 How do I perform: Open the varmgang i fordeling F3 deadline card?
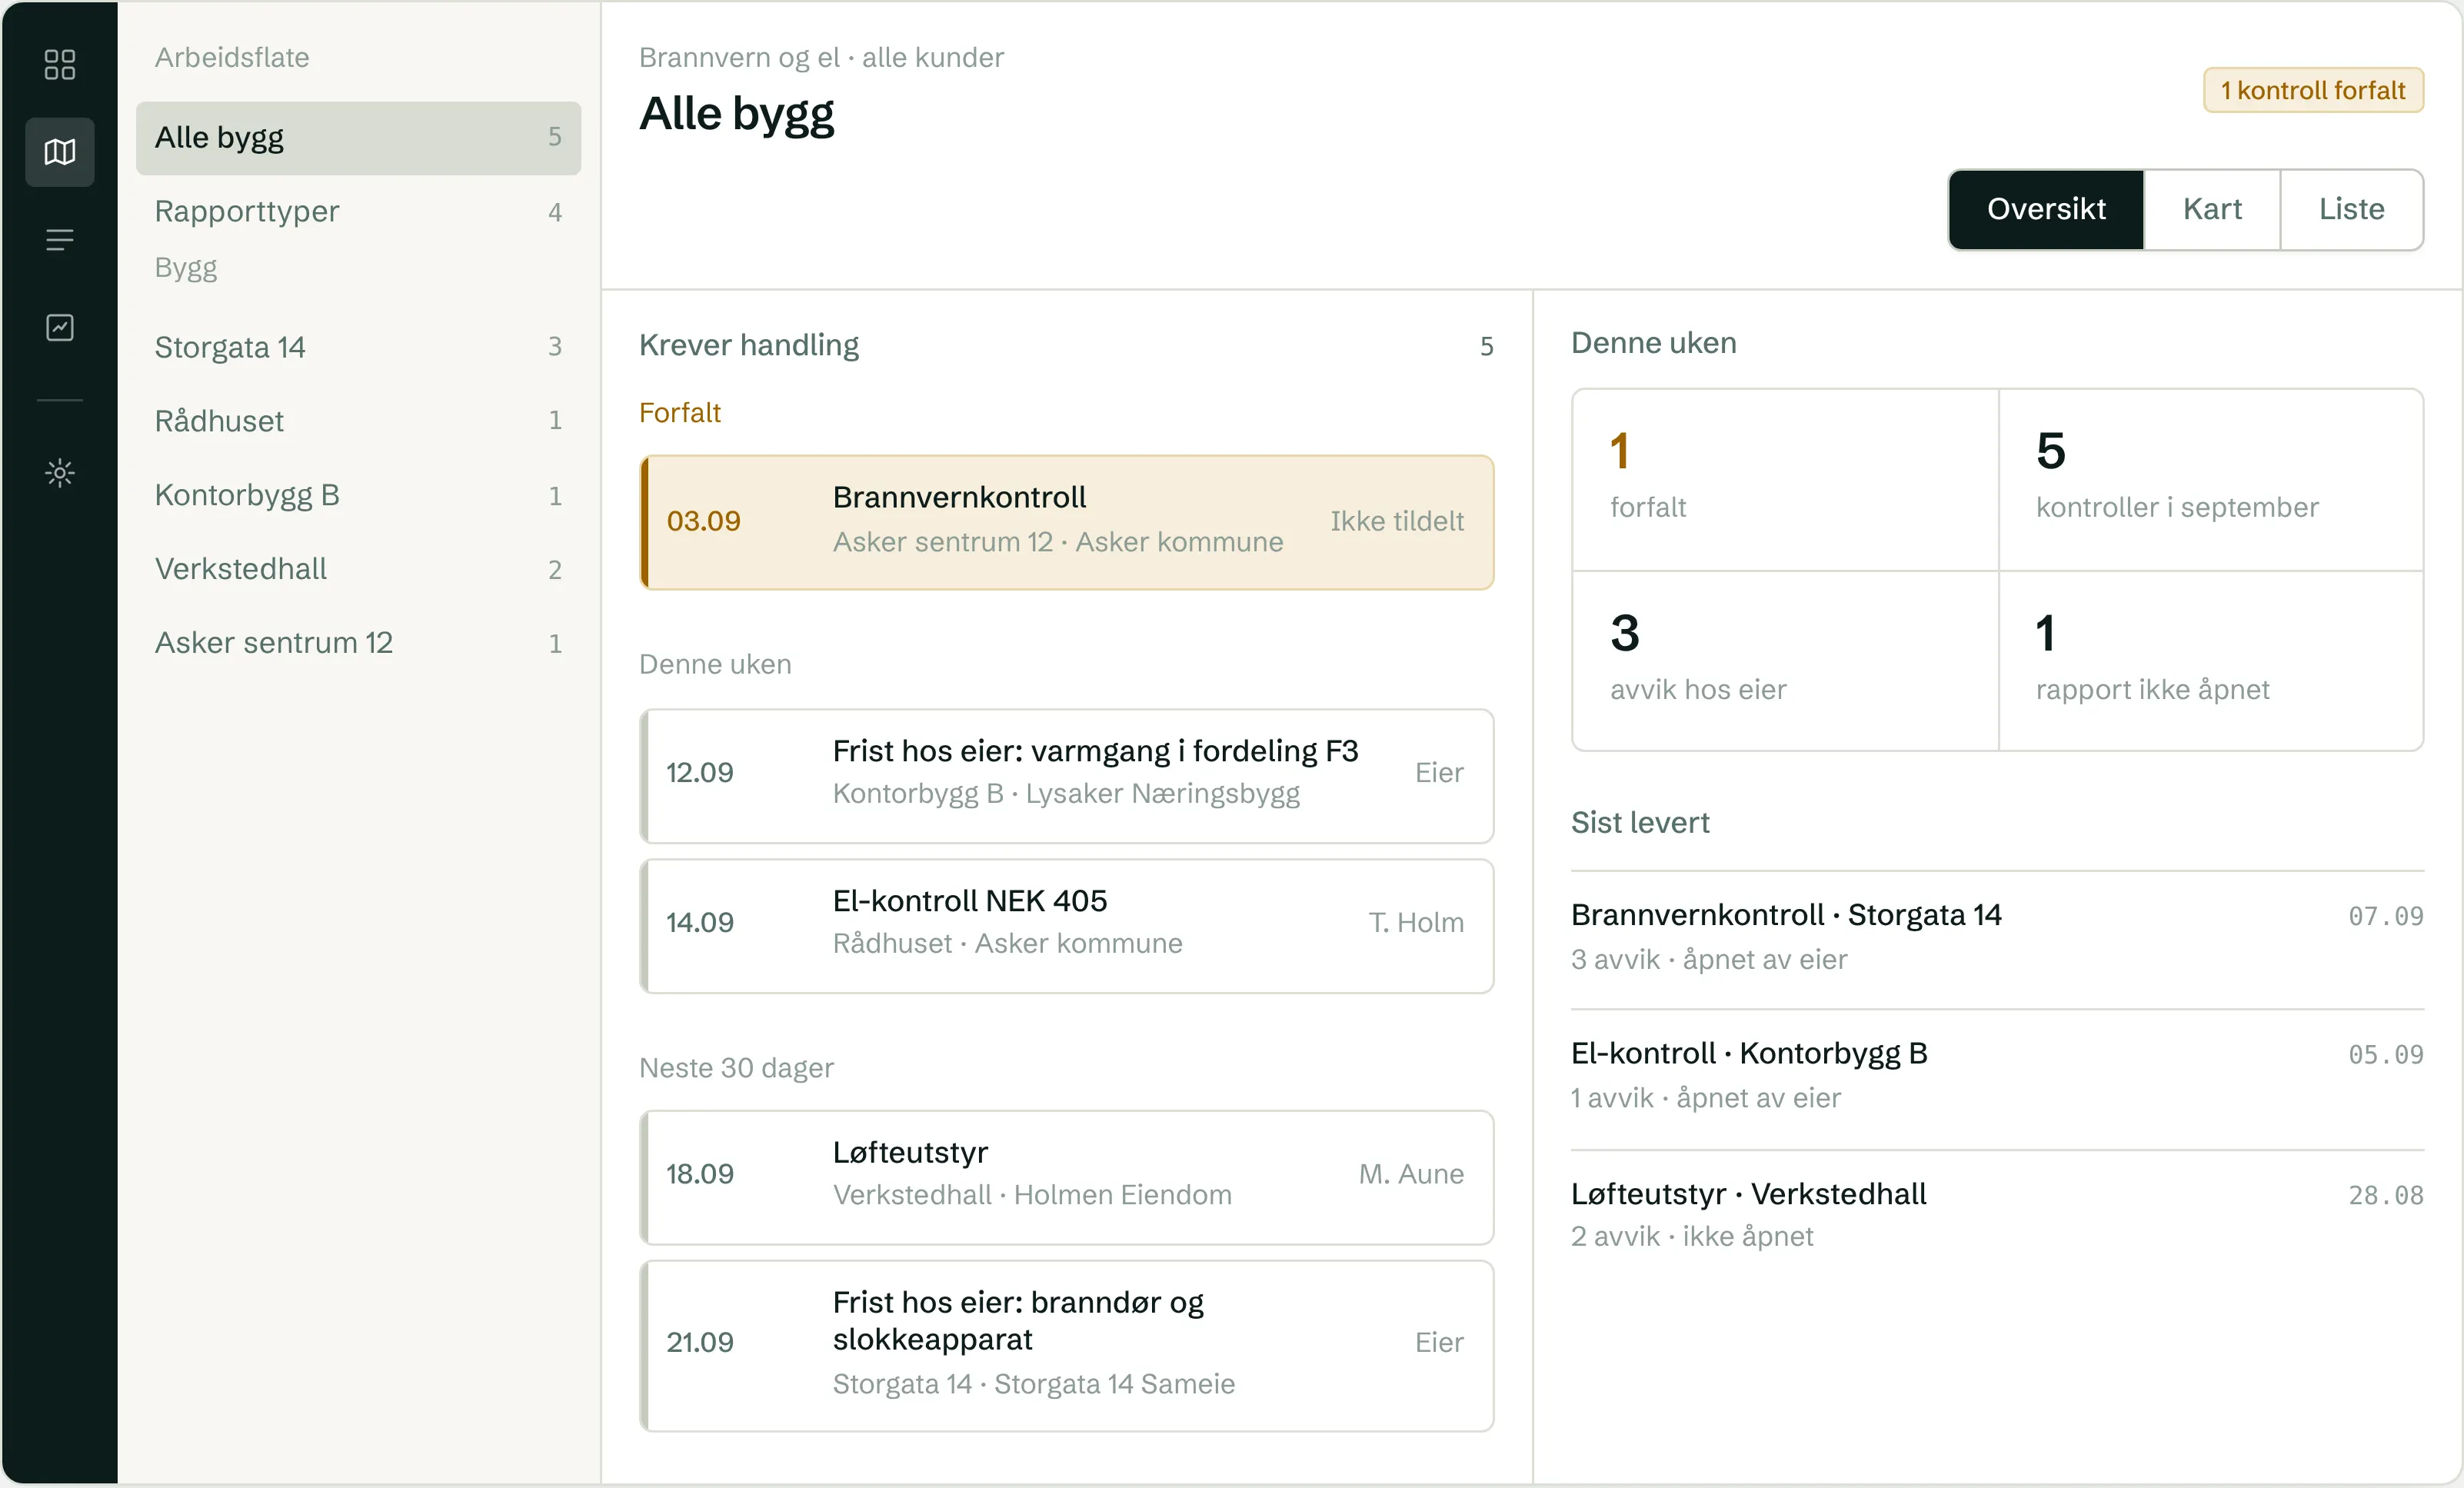point(1067,776)
